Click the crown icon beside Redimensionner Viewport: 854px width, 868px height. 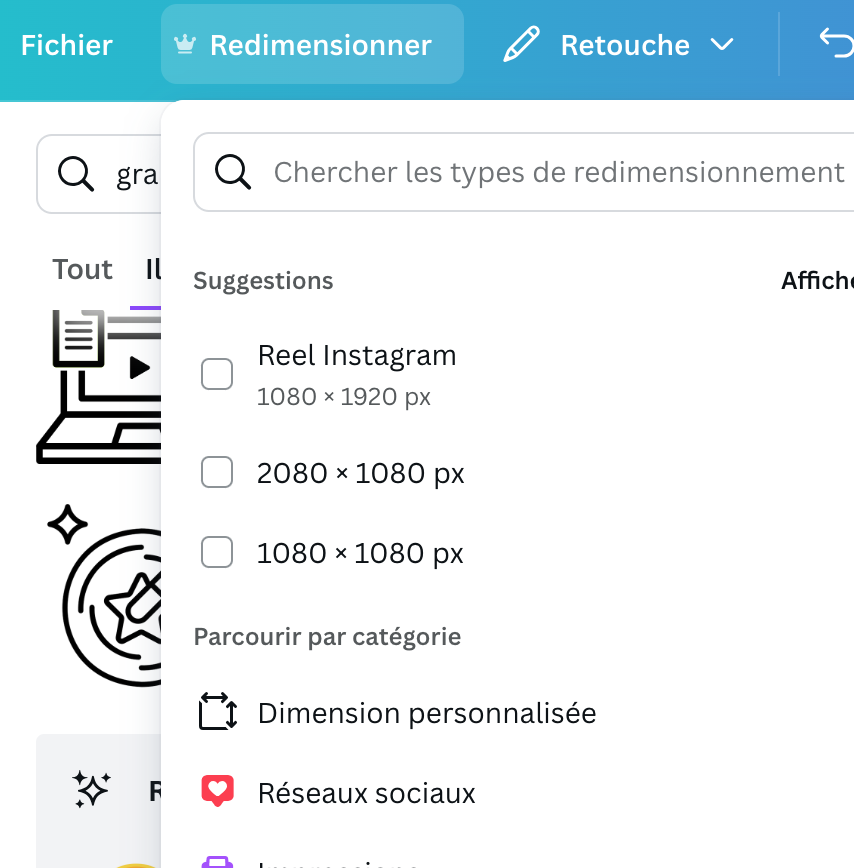pyautogui.click(x=185, y=44)
